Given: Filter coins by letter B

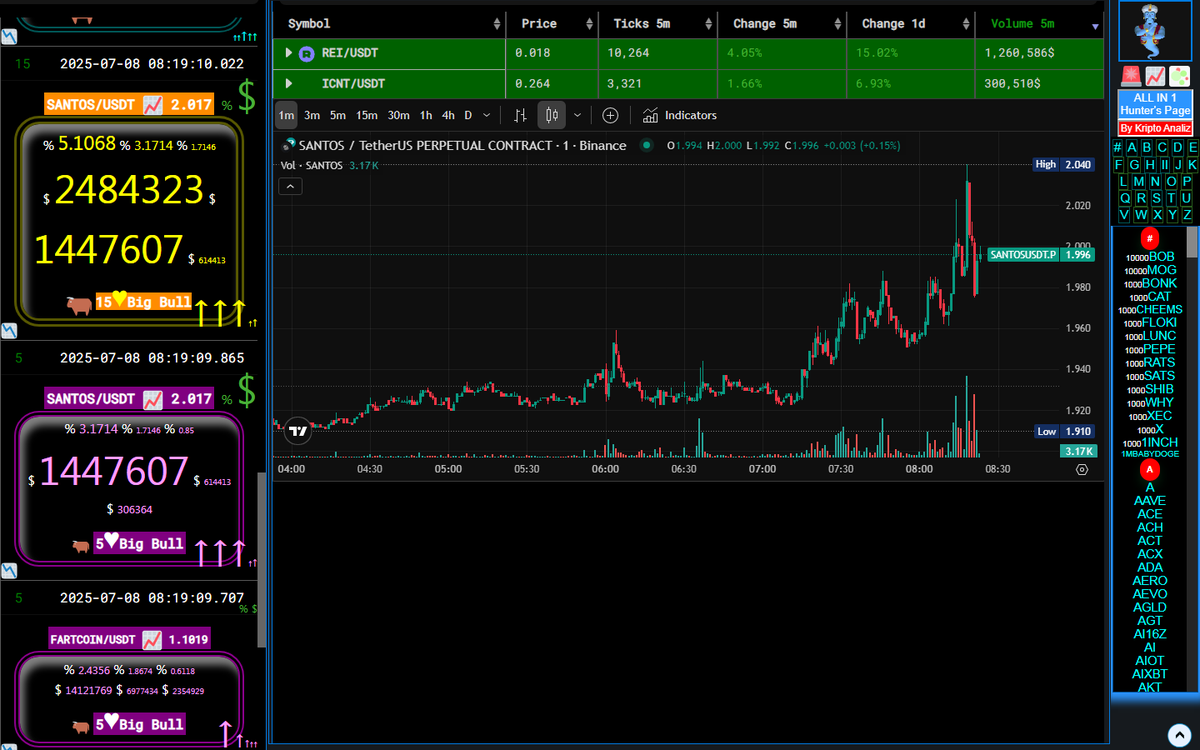Looking at the screenshot, I should click(1147, 148).
